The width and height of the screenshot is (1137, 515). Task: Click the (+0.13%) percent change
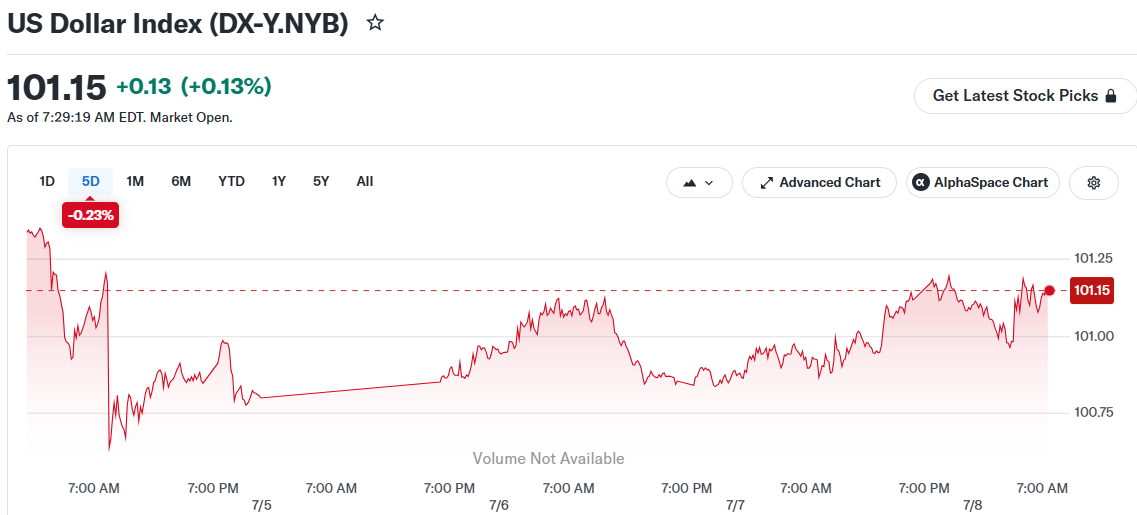[x=226, y=87]
